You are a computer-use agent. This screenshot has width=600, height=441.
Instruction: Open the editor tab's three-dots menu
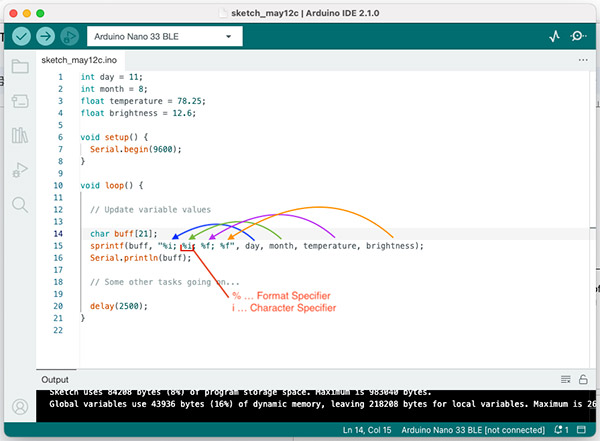pos(583,60)
